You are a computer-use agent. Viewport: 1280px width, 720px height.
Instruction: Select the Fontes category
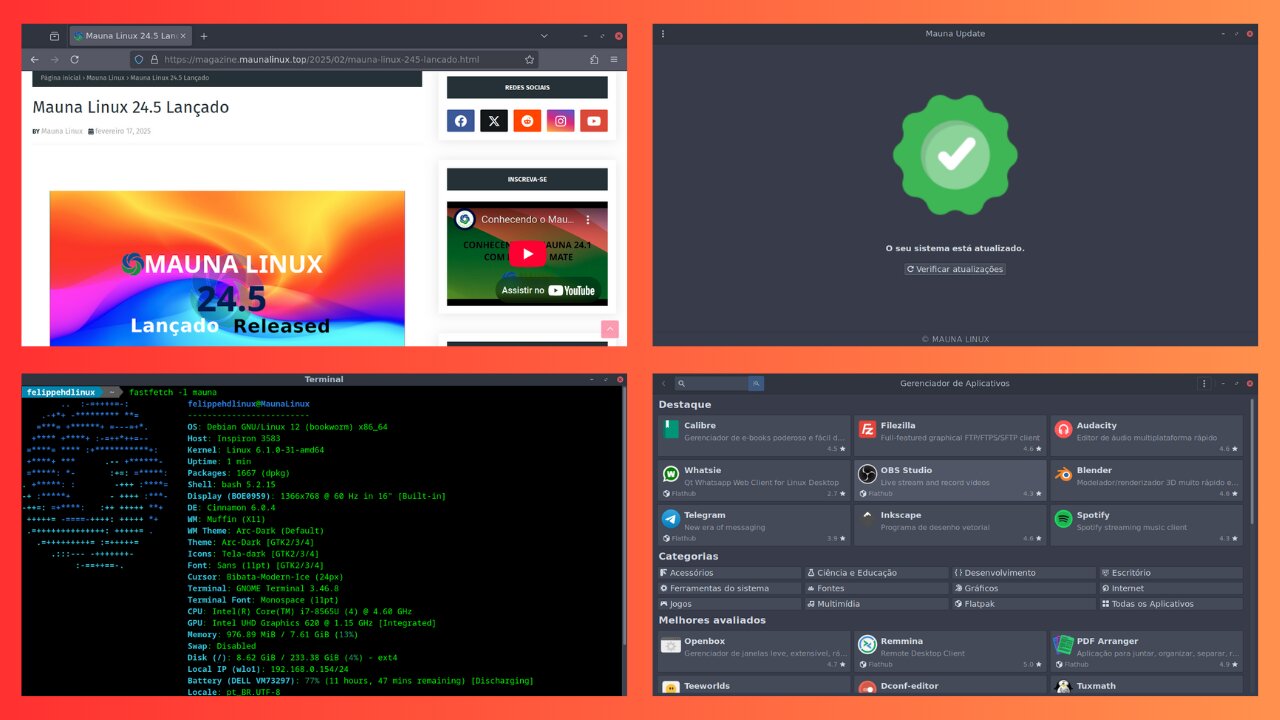877,588
